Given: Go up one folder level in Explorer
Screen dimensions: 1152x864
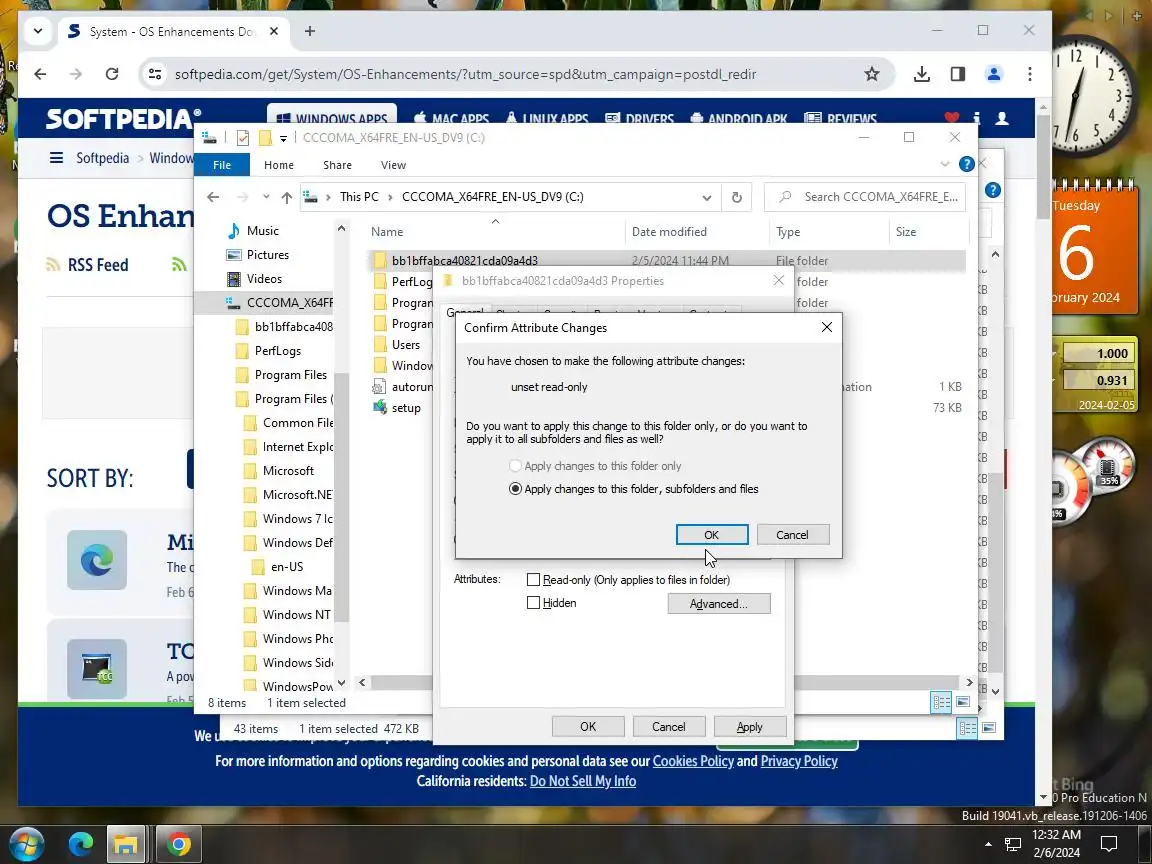Looking at the screenshot, I should 287,197.
